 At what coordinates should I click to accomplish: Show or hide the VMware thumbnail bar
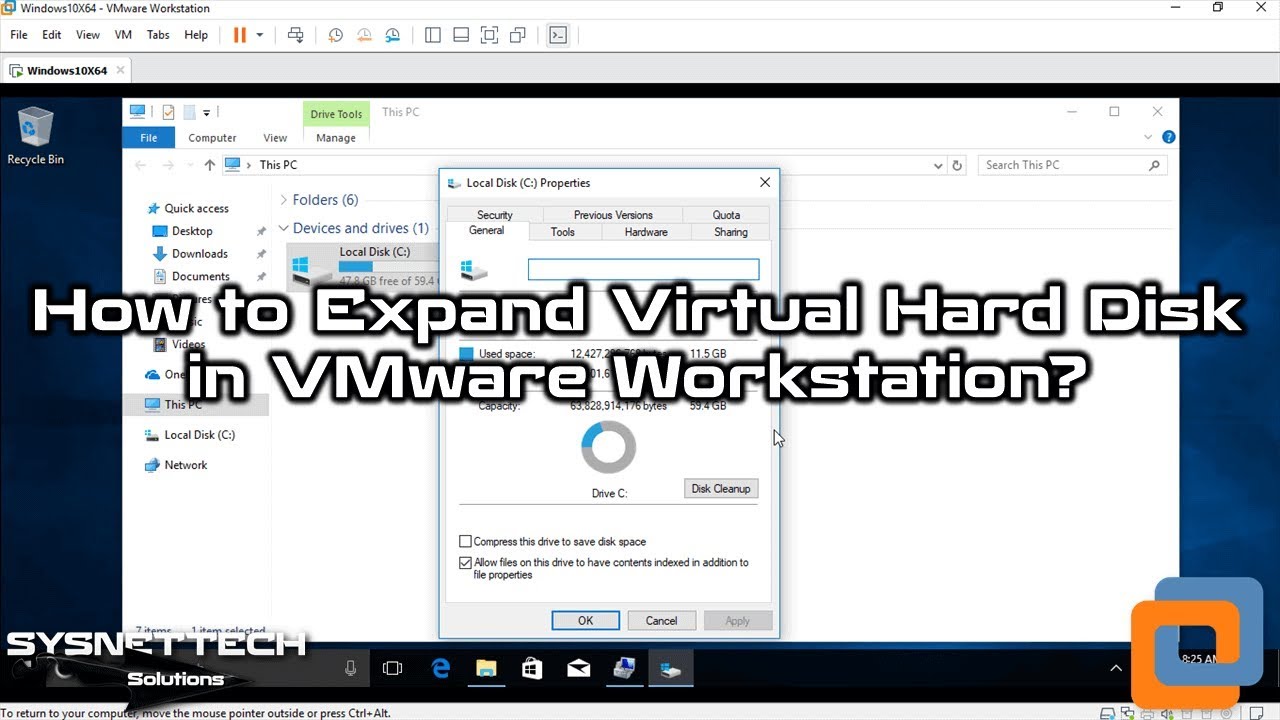click(461, 34)
